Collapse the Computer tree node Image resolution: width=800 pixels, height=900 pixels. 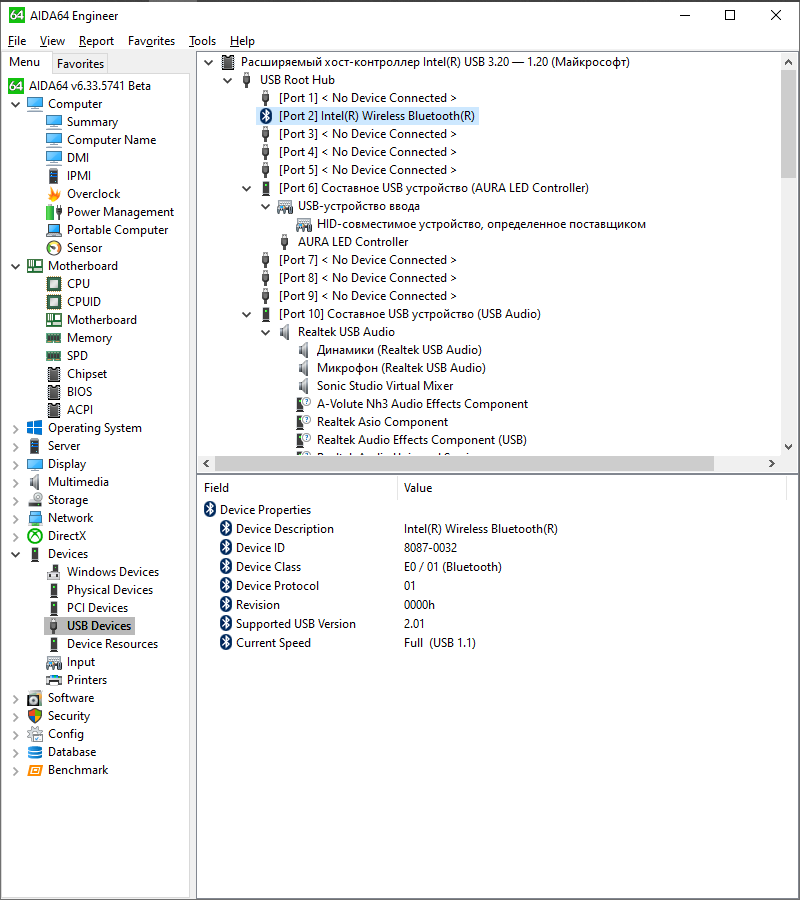pos(16,104)
